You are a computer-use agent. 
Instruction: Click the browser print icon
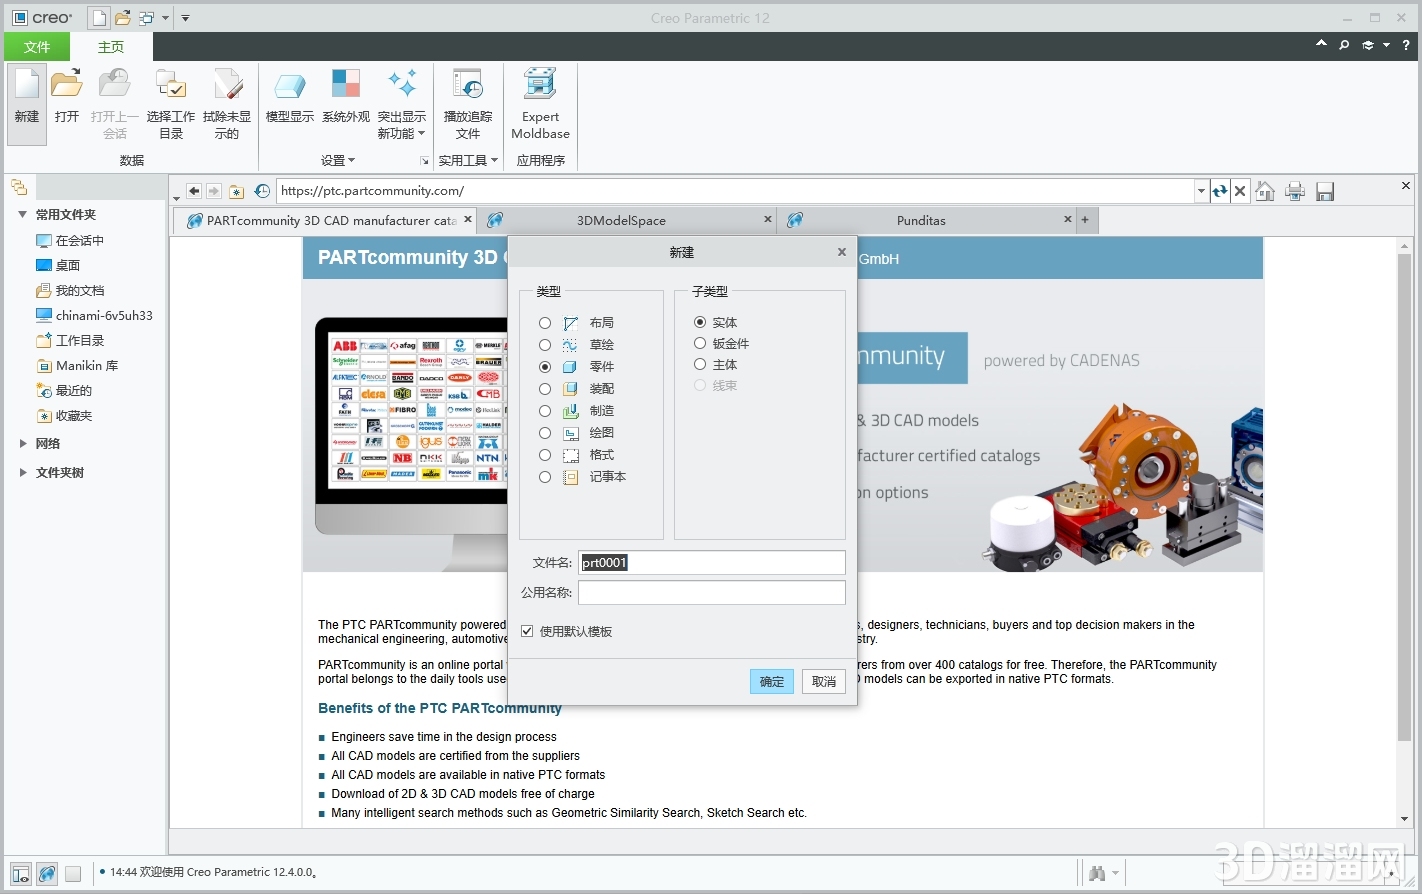[x=1295, y=191]
